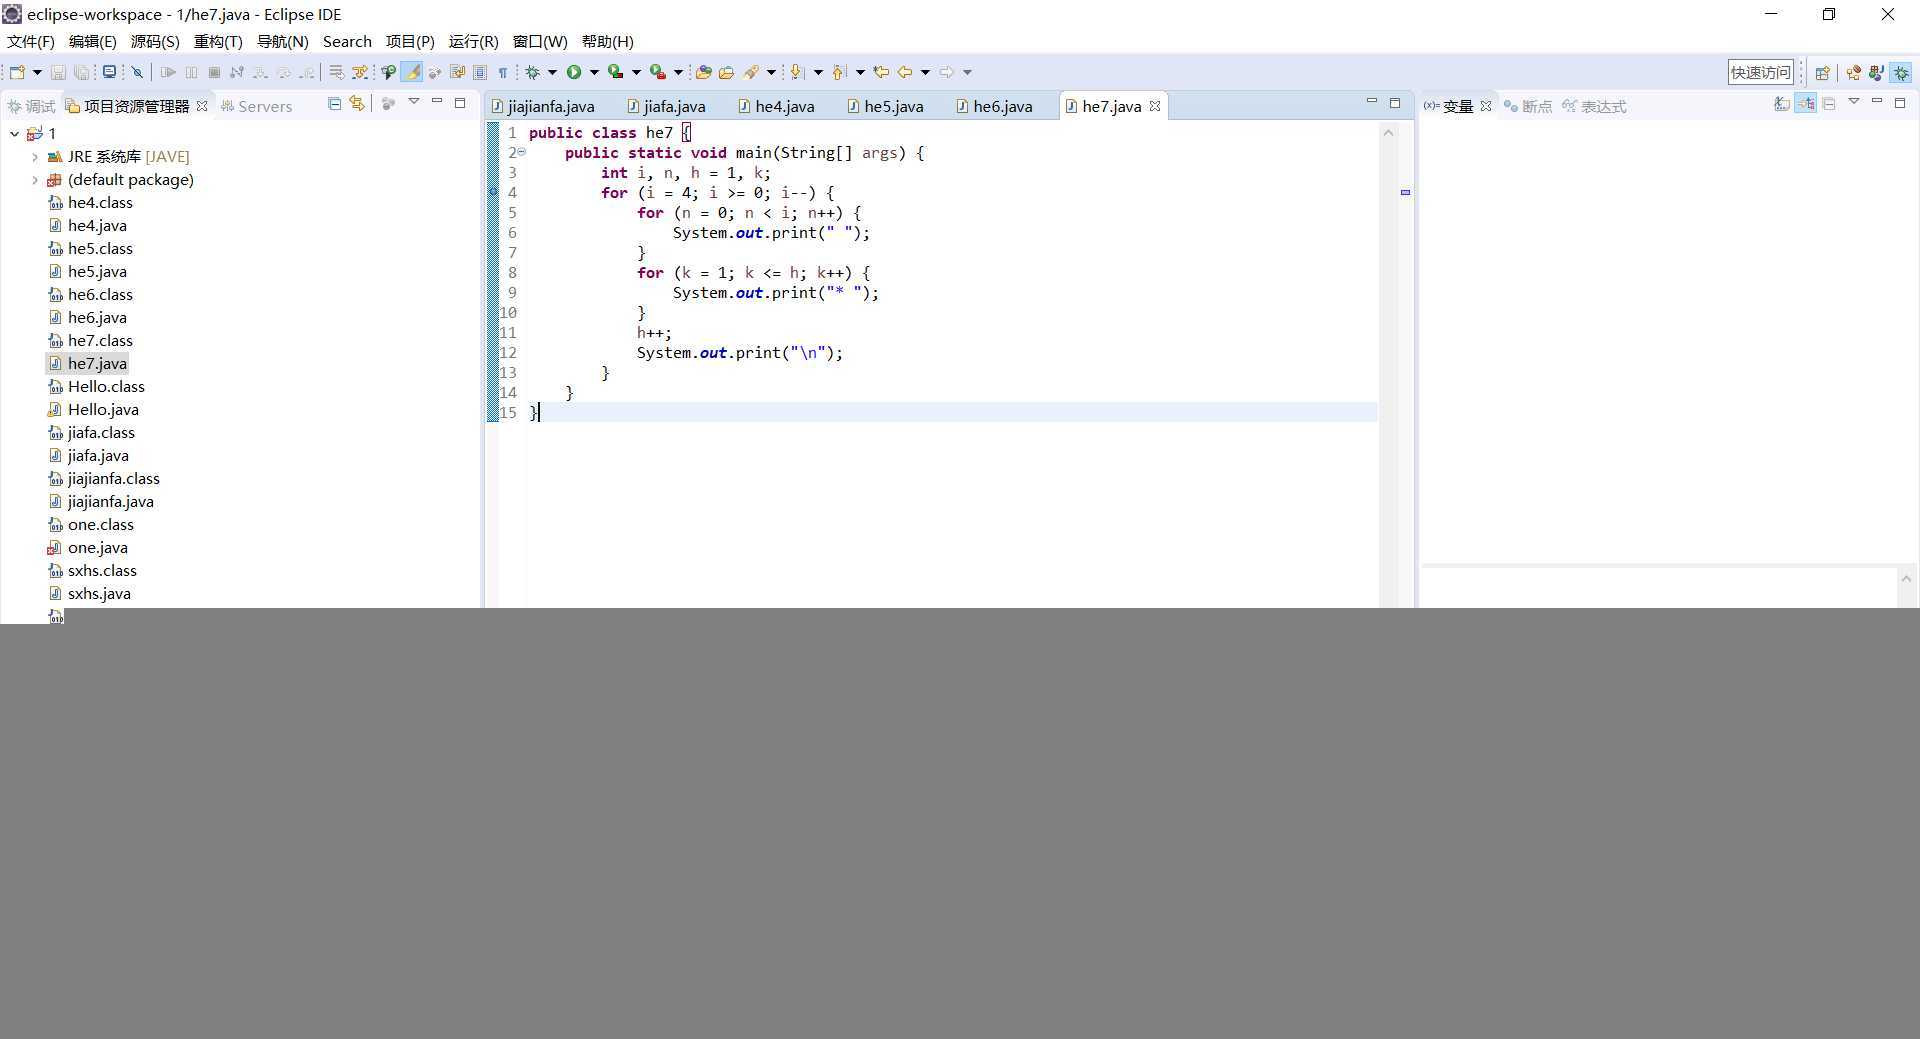Click the Open Perspective icon
Image resolution: width=1920 pixels, height=1039 pixels.
point(1822,72)
